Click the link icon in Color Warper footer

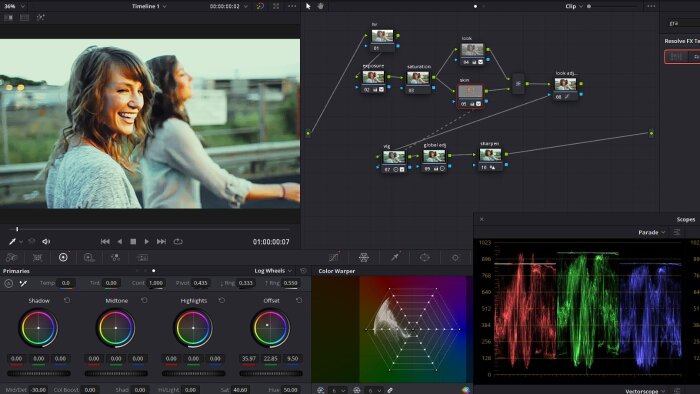coord(390,390)
